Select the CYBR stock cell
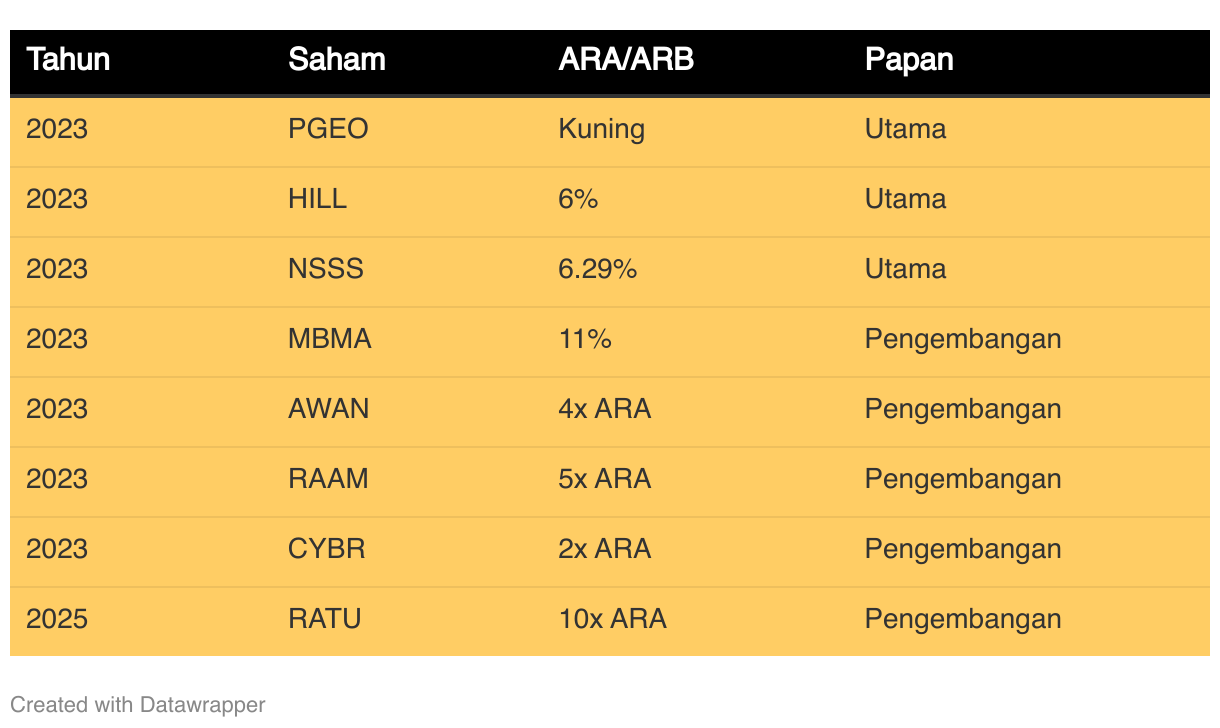1220x728 pixels. click(x=326, y=549)
